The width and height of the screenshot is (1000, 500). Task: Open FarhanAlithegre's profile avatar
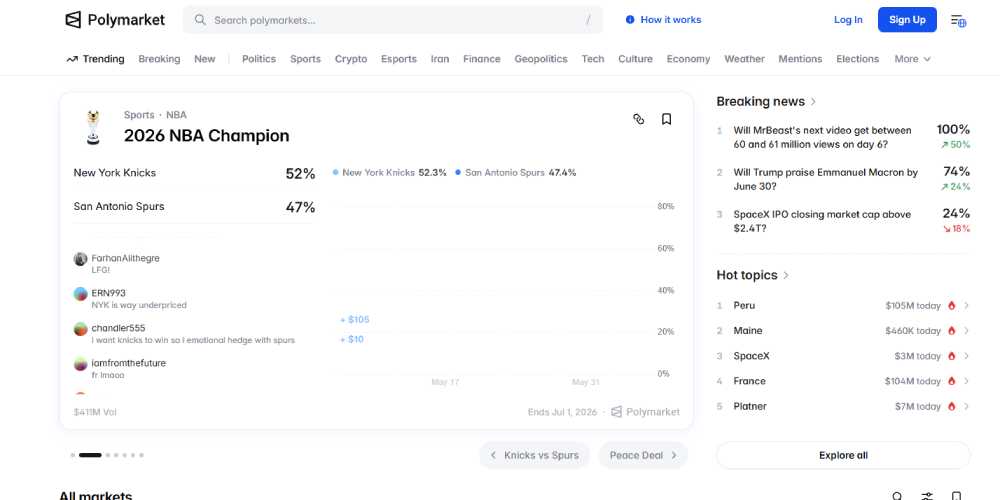pyautogui.click(x=80, y=259)
